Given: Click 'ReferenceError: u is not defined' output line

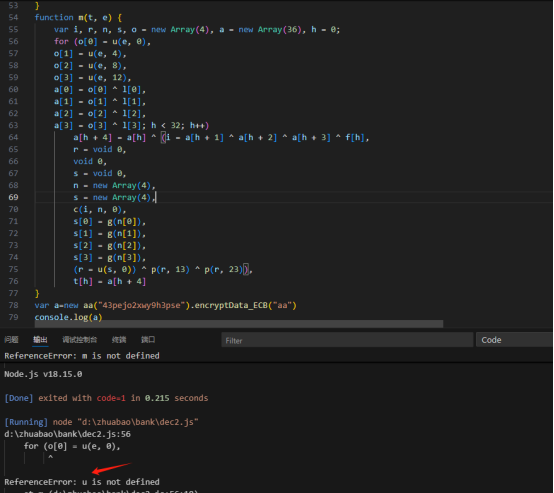Looking at the screenshot, I should tap(82, 482).
